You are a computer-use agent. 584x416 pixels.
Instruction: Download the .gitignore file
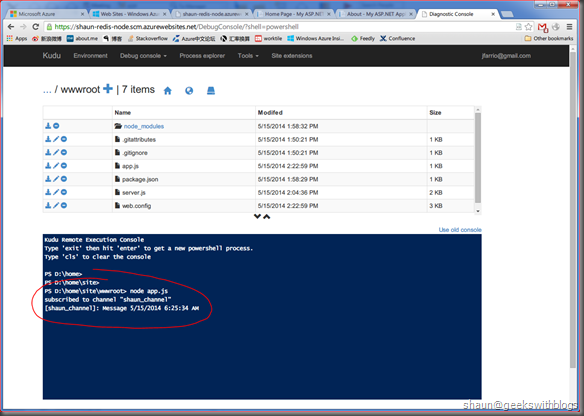pyautogui.click(x=48, y=152)
